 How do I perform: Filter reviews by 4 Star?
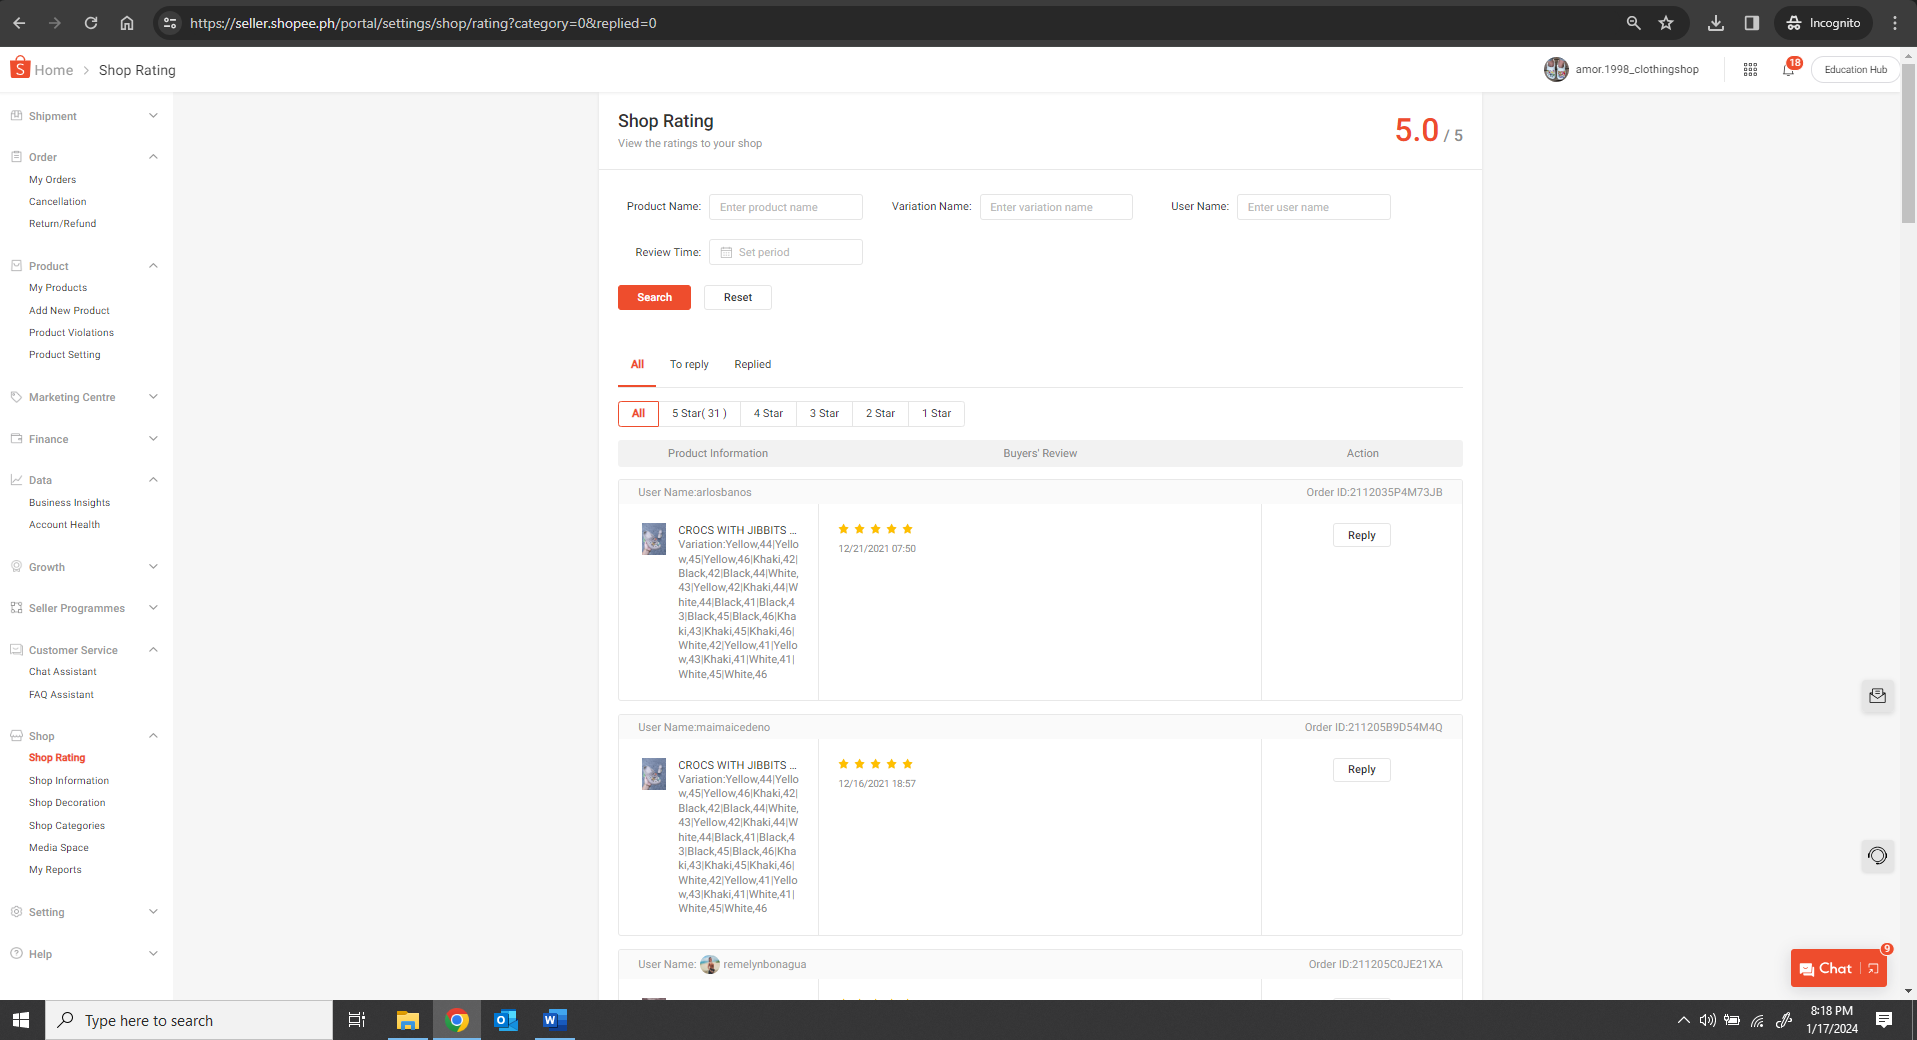(x=768, y=413)
